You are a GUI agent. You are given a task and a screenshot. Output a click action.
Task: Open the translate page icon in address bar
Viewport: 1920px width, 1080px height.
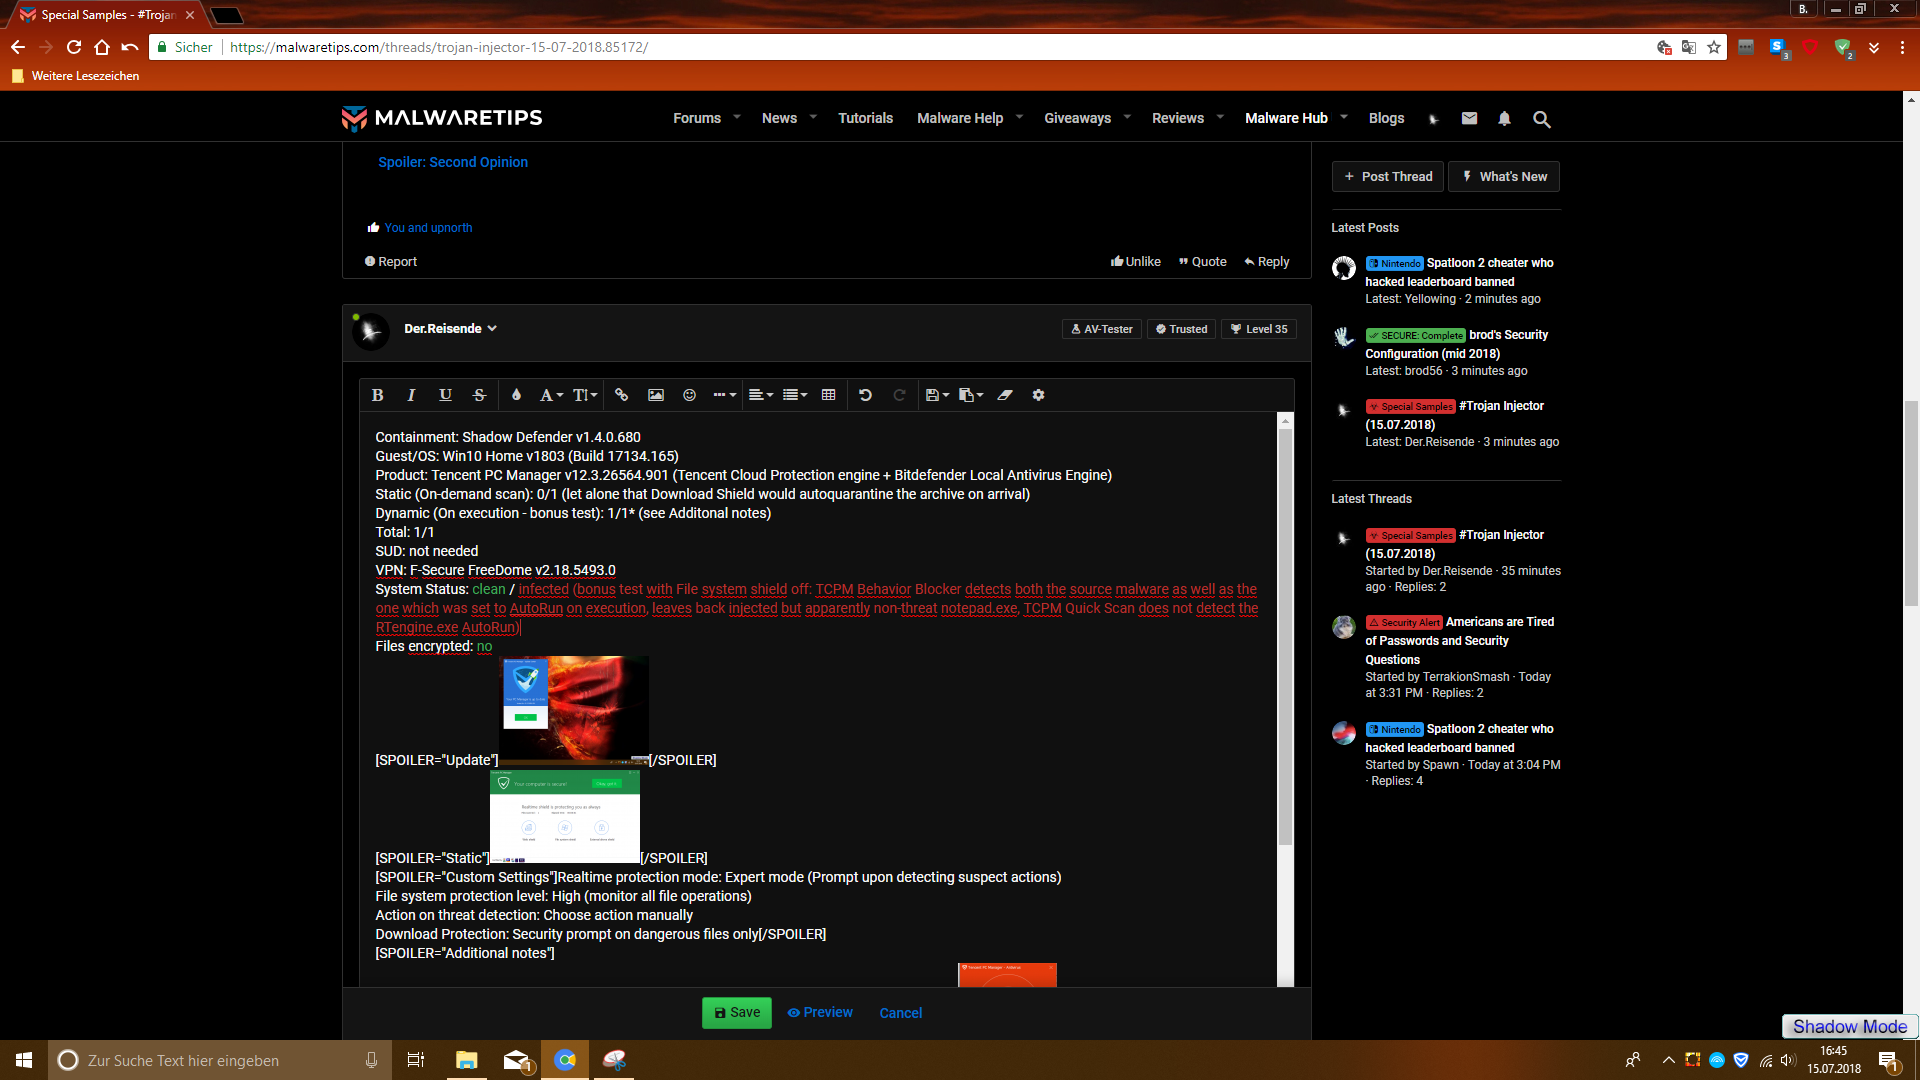point(1689,47)
